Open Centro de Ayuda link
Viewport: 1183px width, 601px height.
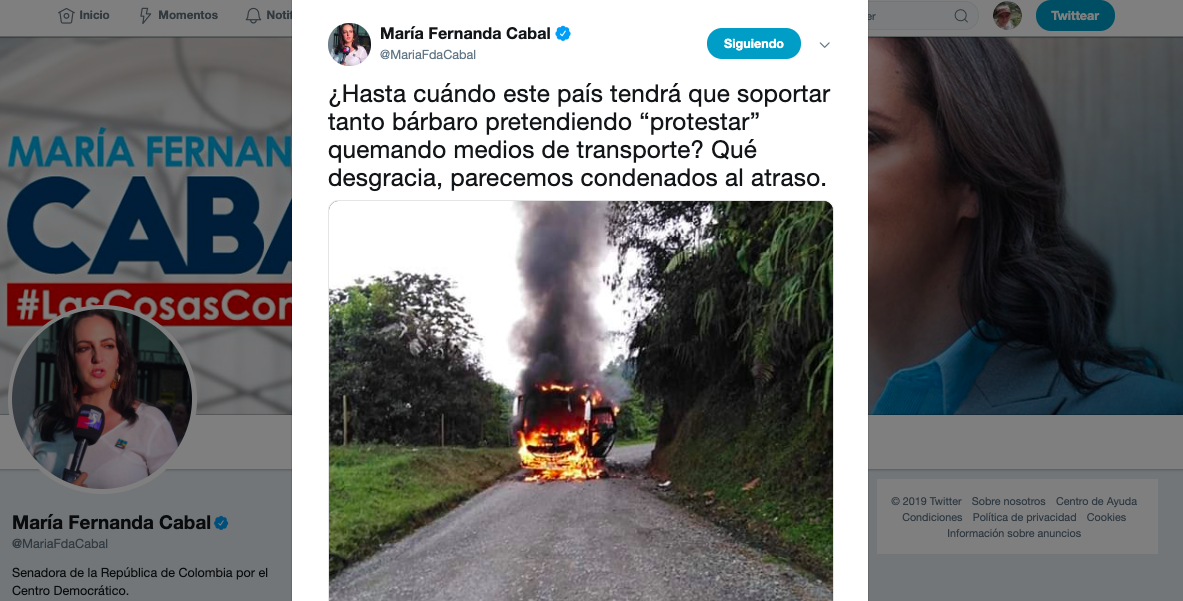click(1095, 501)
